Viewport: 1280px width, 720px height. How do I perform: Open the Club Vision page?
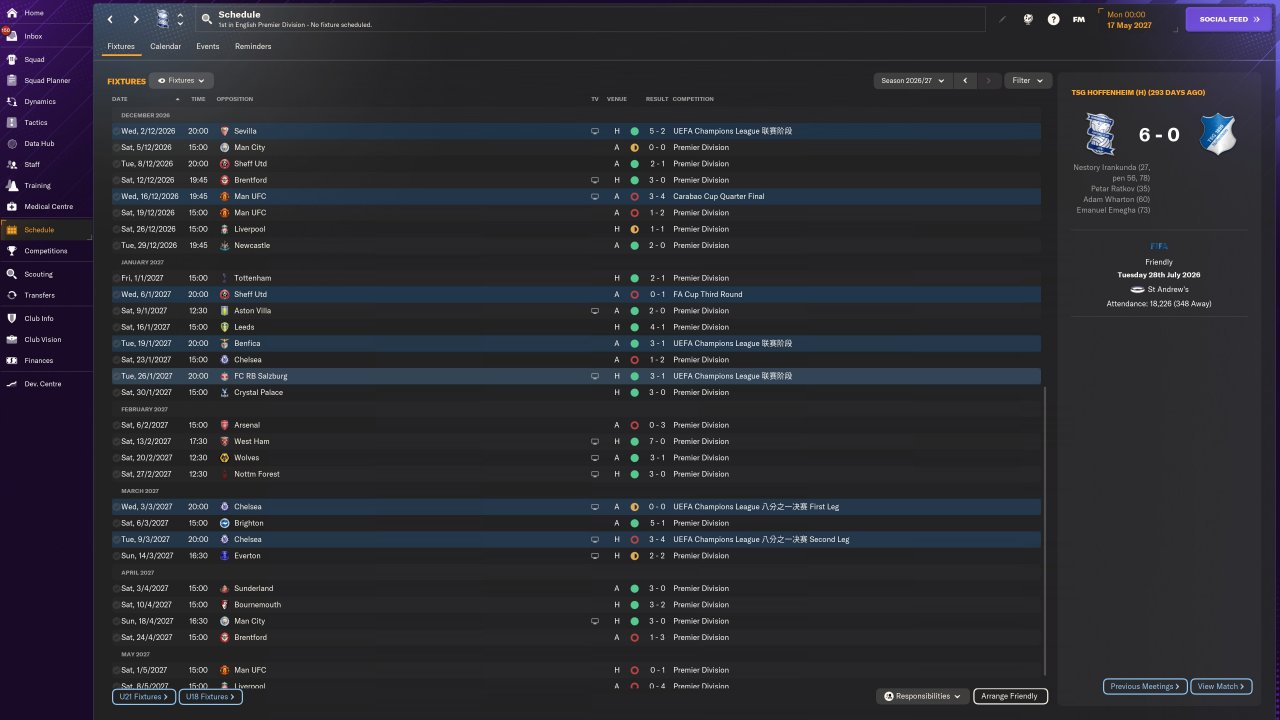tap(43, 339)
